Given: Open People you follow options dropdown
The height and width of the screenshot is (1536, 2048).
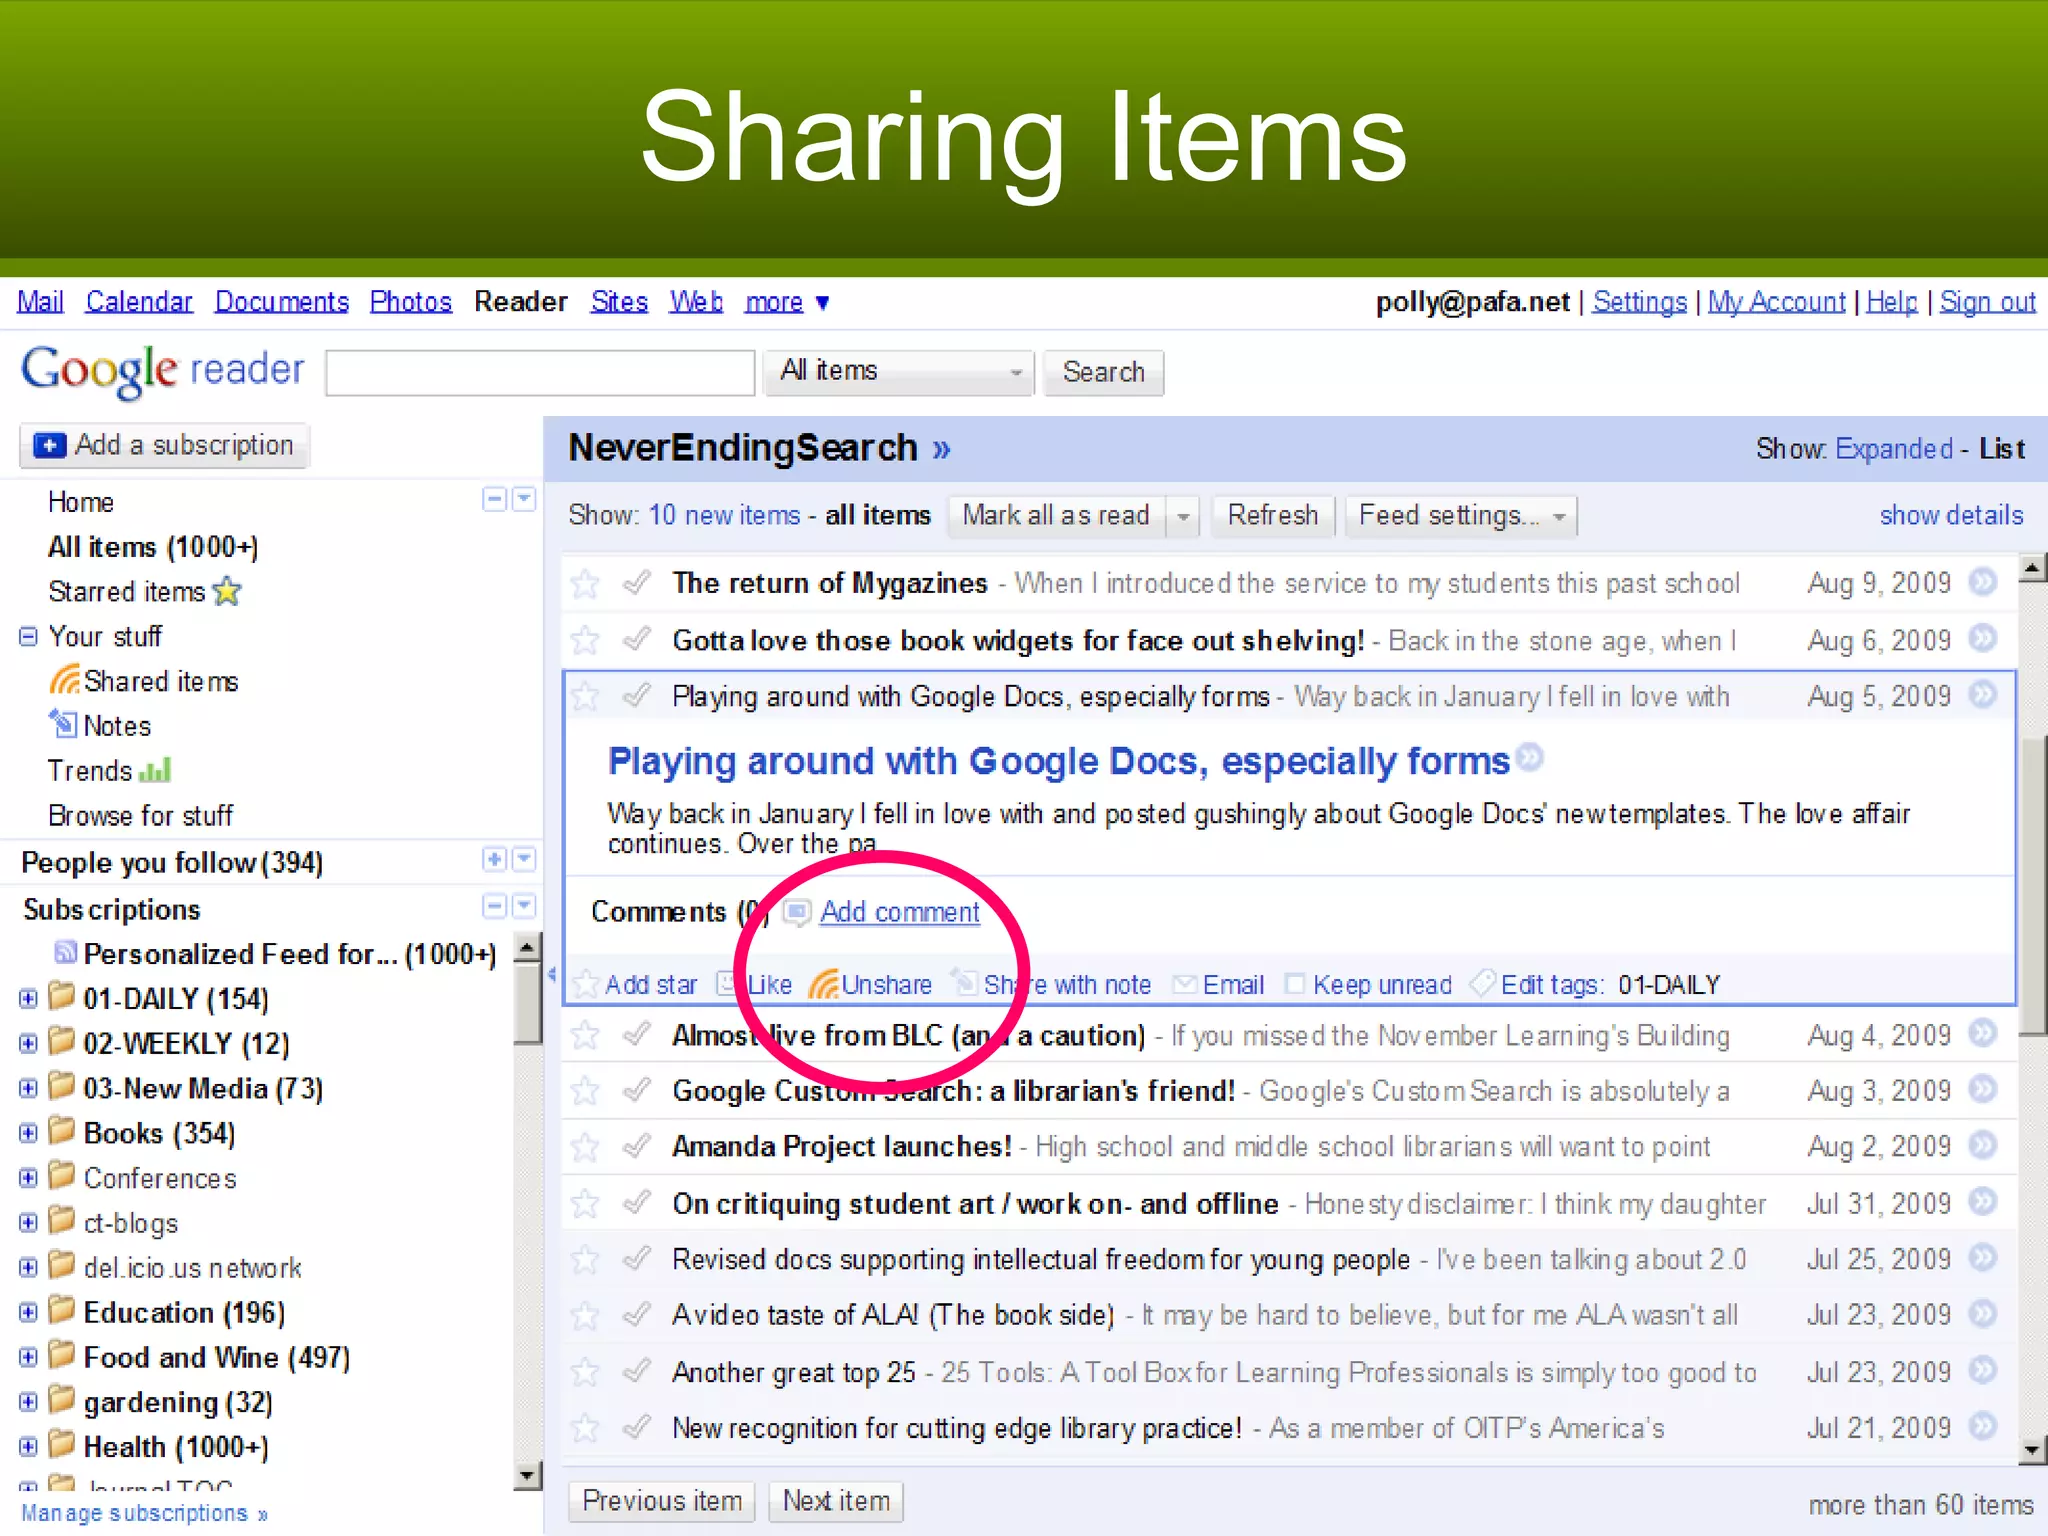Looking at the screenshot, I should tap(524, 859).
